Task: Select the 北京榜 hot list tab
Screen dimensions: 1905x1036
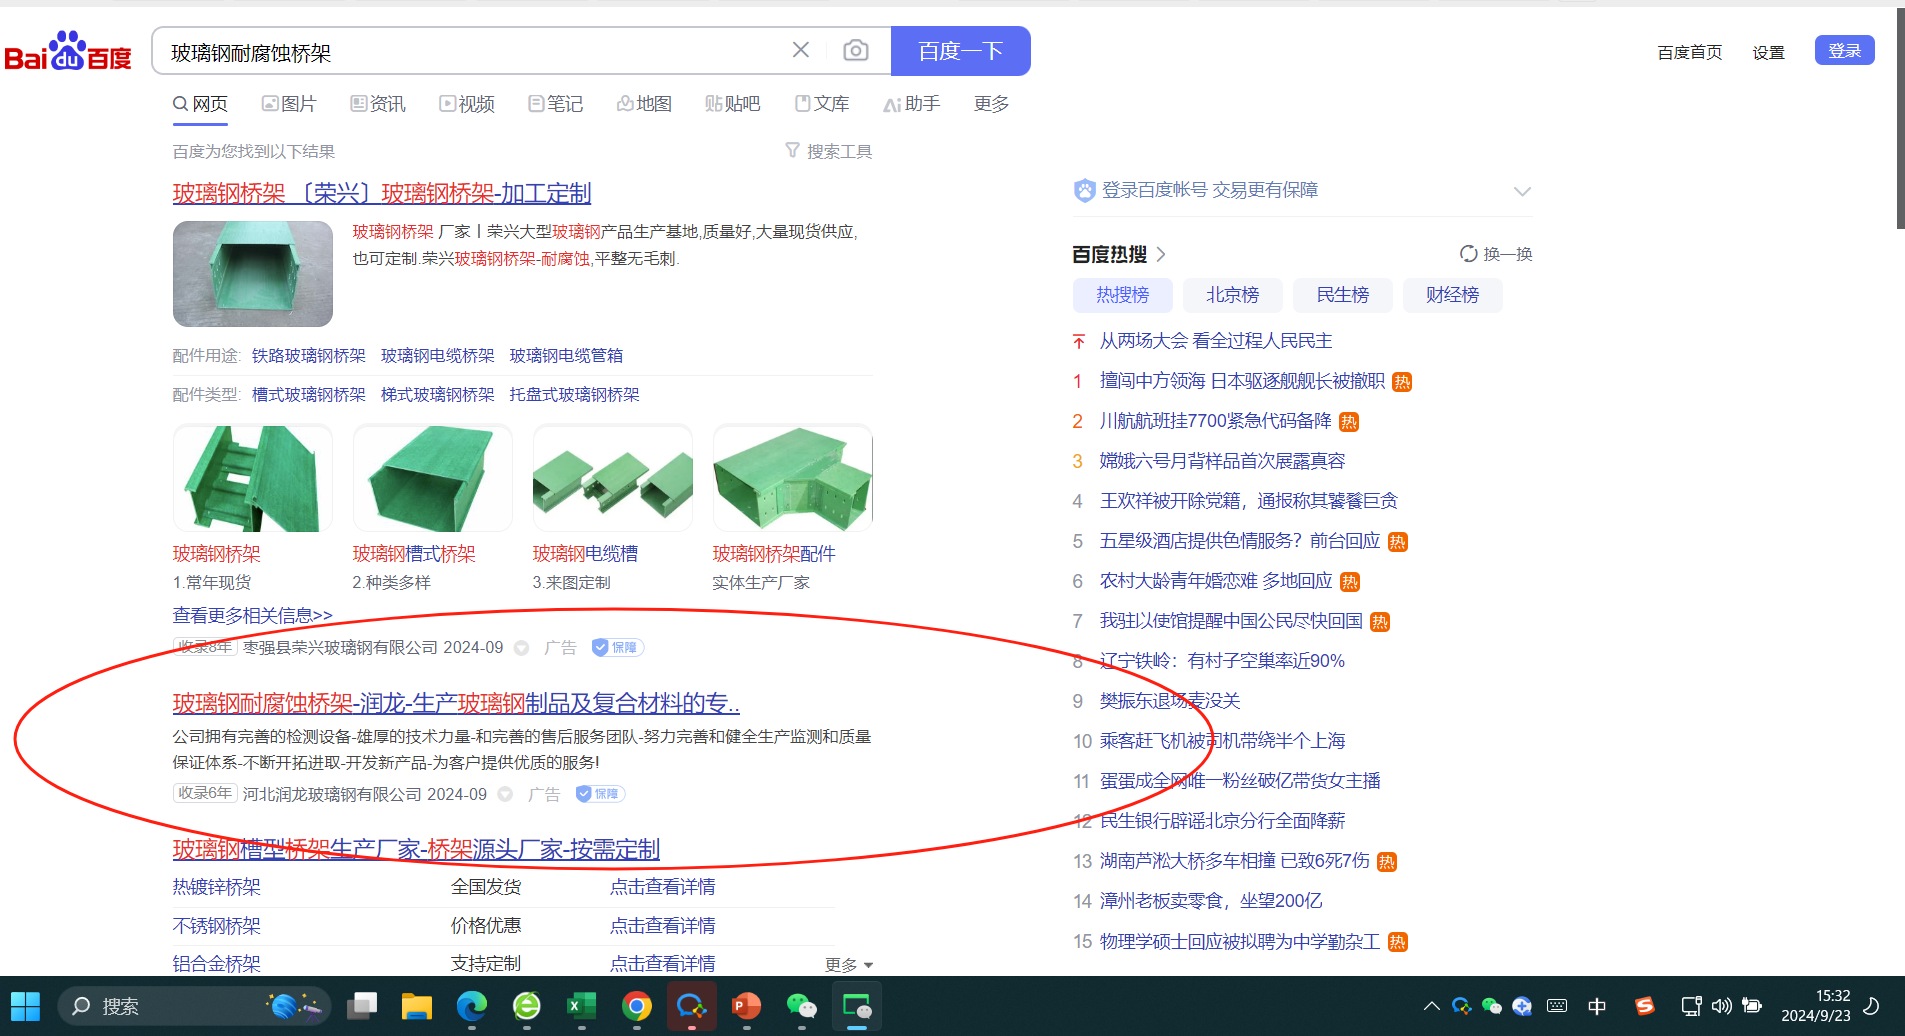Action: click(1232, 295)
